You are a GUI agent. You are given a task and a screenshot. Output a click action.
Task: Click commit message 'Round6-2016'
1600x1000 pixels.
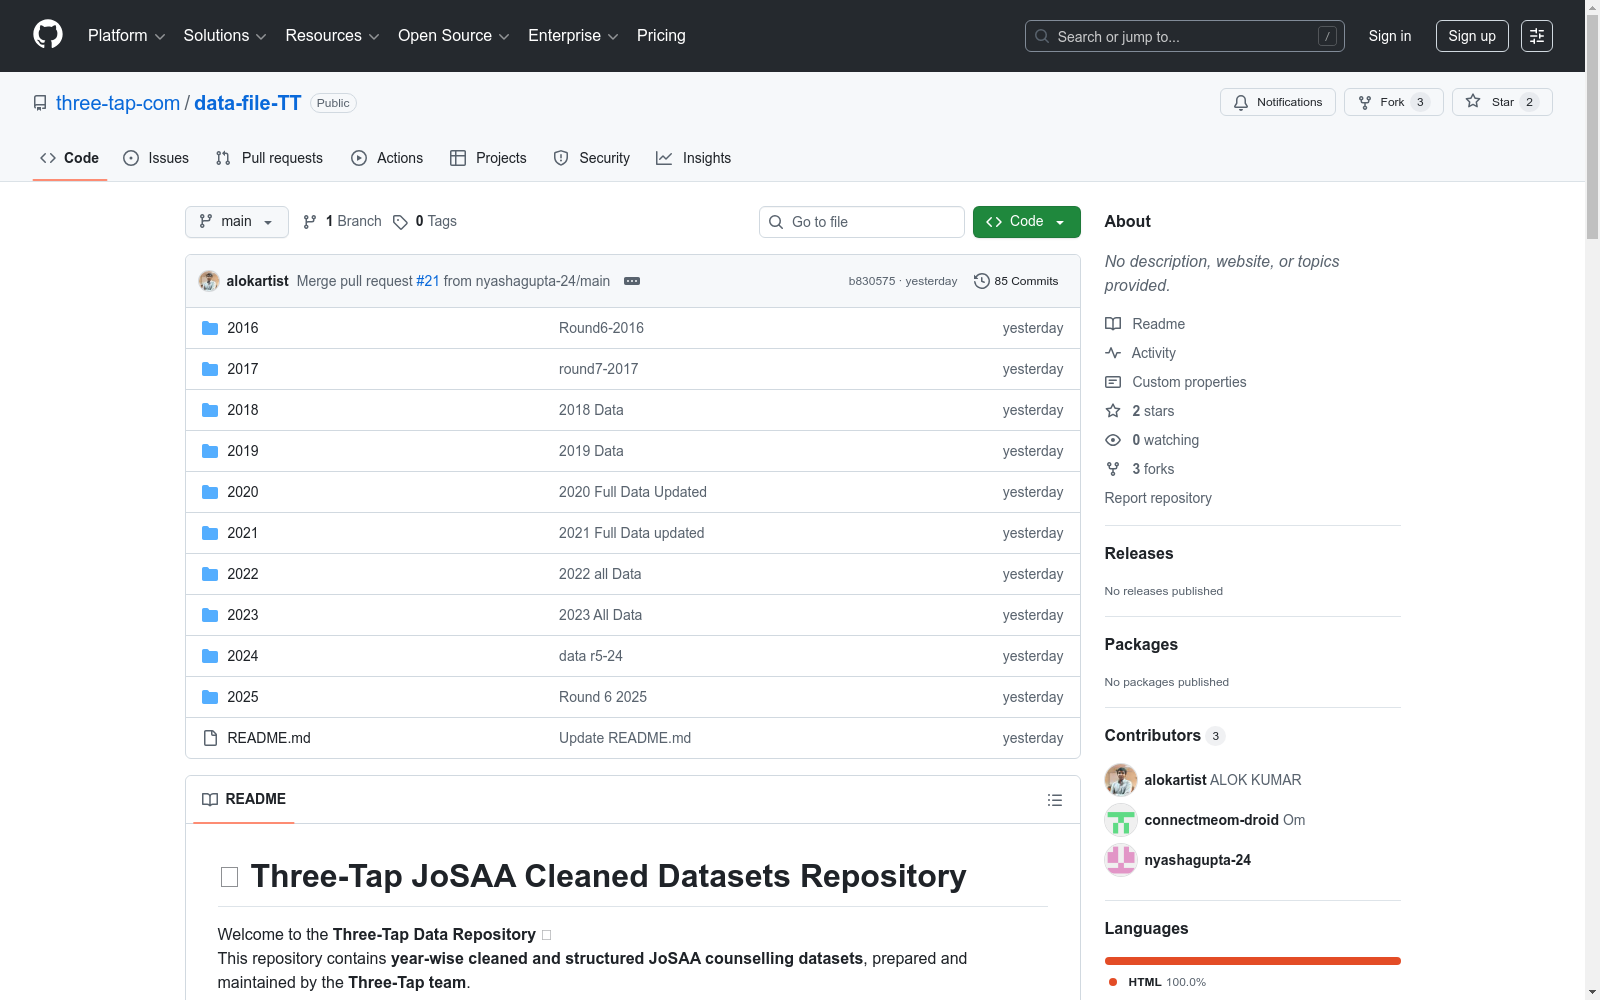(601, 328)
